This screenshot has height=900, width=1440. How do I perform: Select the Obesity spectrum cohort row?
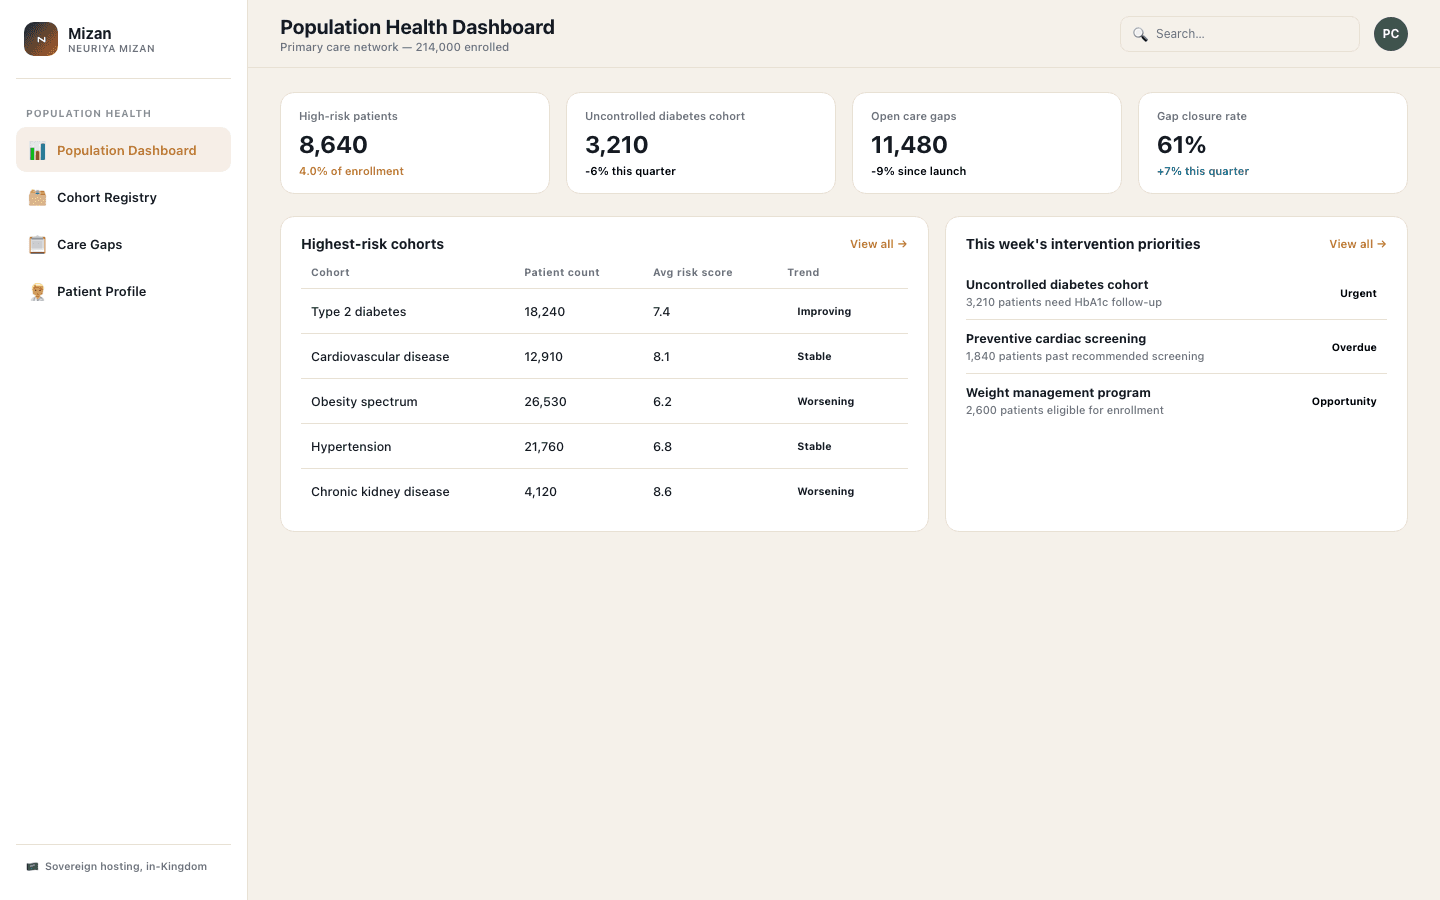[604, 402]
